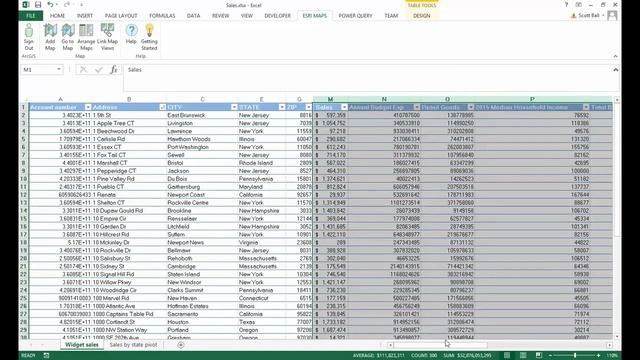Click the Undo arrow in quick access toolbar
The width and height of the screenshot is (640, 360).
pos(50,5)
